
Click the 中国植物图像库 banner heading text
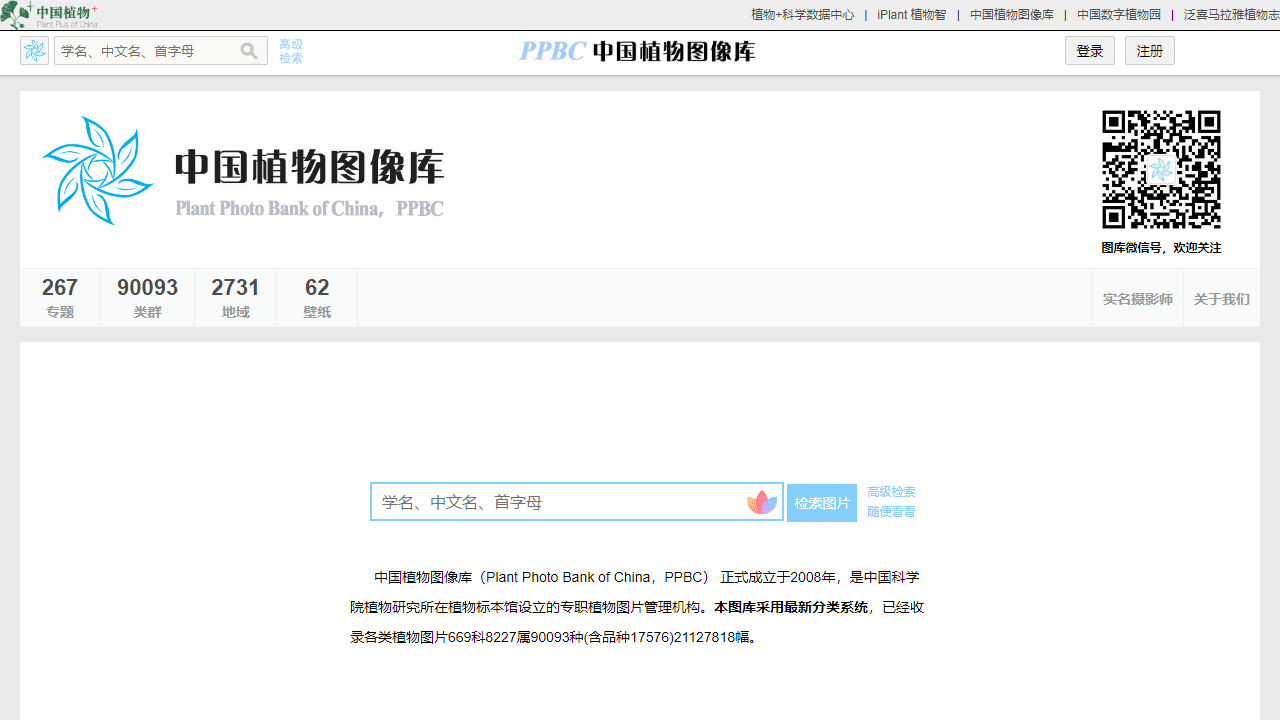(x=309, y=167)
